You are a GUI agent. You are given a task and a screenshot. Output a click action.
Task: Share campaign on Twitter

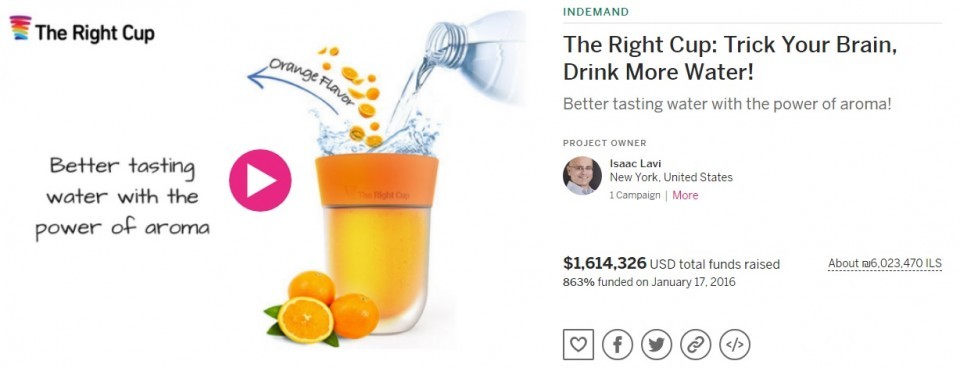pos(656,345)
